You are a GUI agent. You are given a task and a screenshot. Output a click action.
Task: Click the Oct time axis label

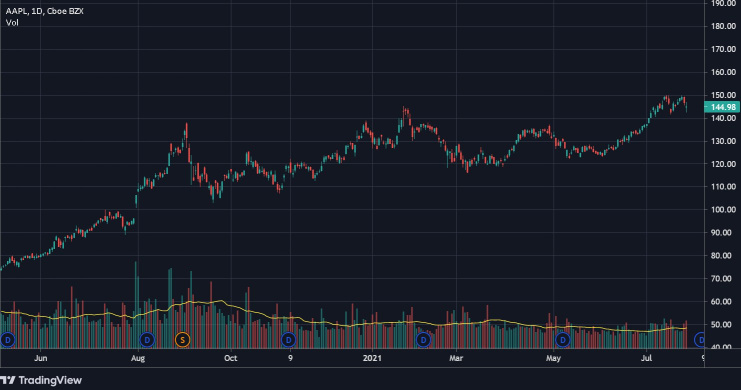[231, 358]
